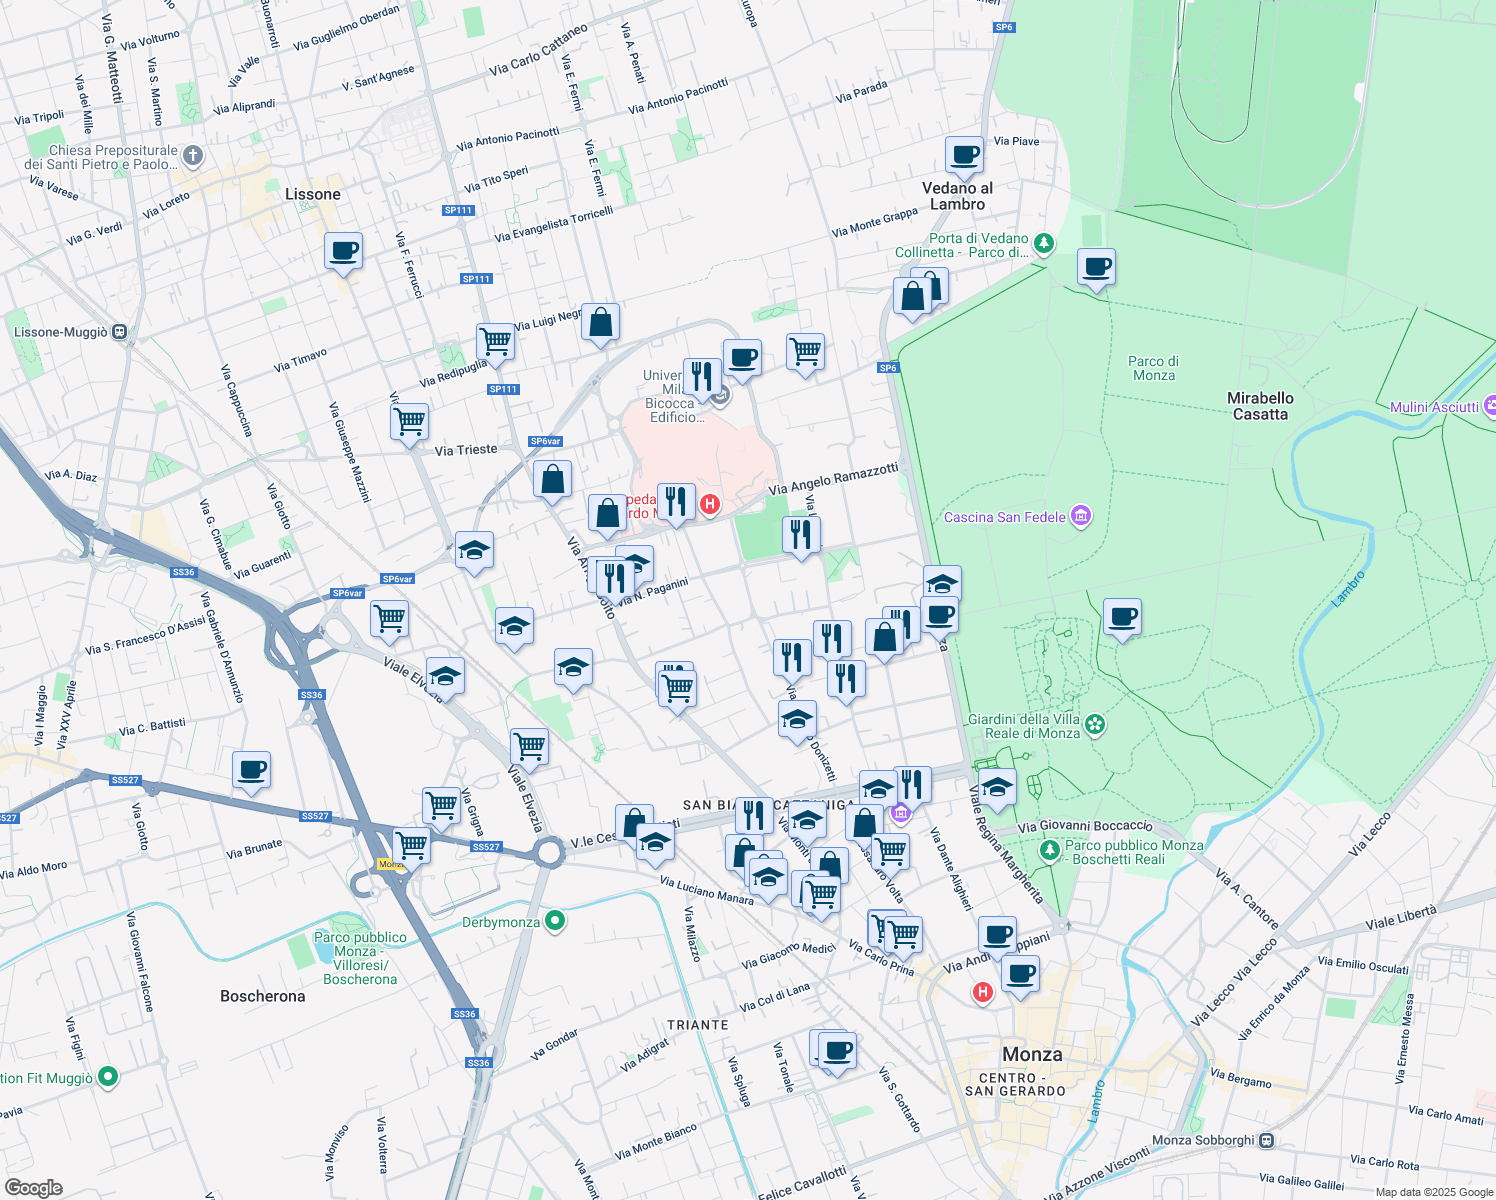Open the Porta di Vedano Collinetta tree icon
This screenshot has width=1496, height=1200.
(1044, 243)
